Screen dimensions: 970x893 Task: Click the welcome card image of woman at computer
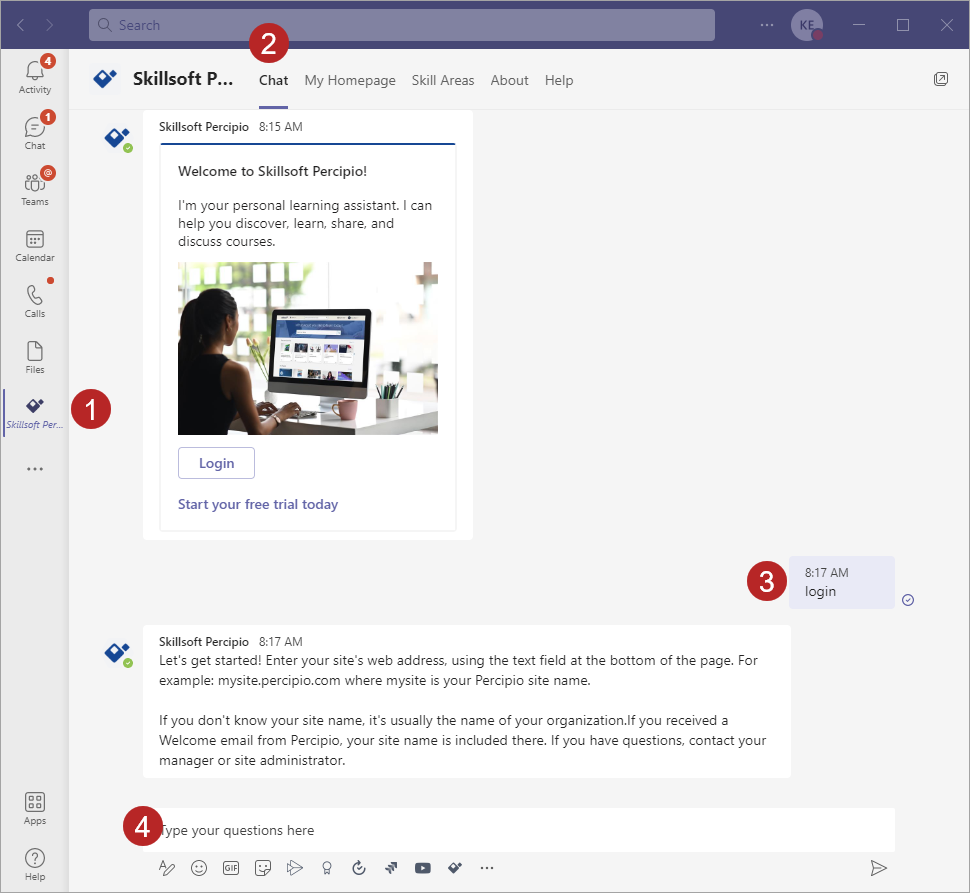coord(308,348)
